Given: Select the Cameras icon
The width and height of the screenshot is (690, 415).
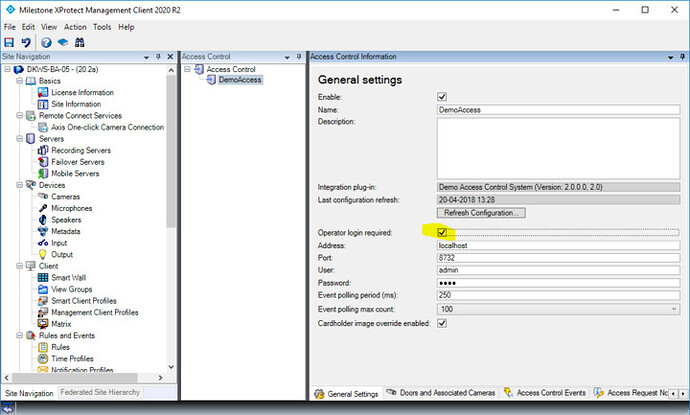Looking at the screenshot, I should click(x=43, y=196).
